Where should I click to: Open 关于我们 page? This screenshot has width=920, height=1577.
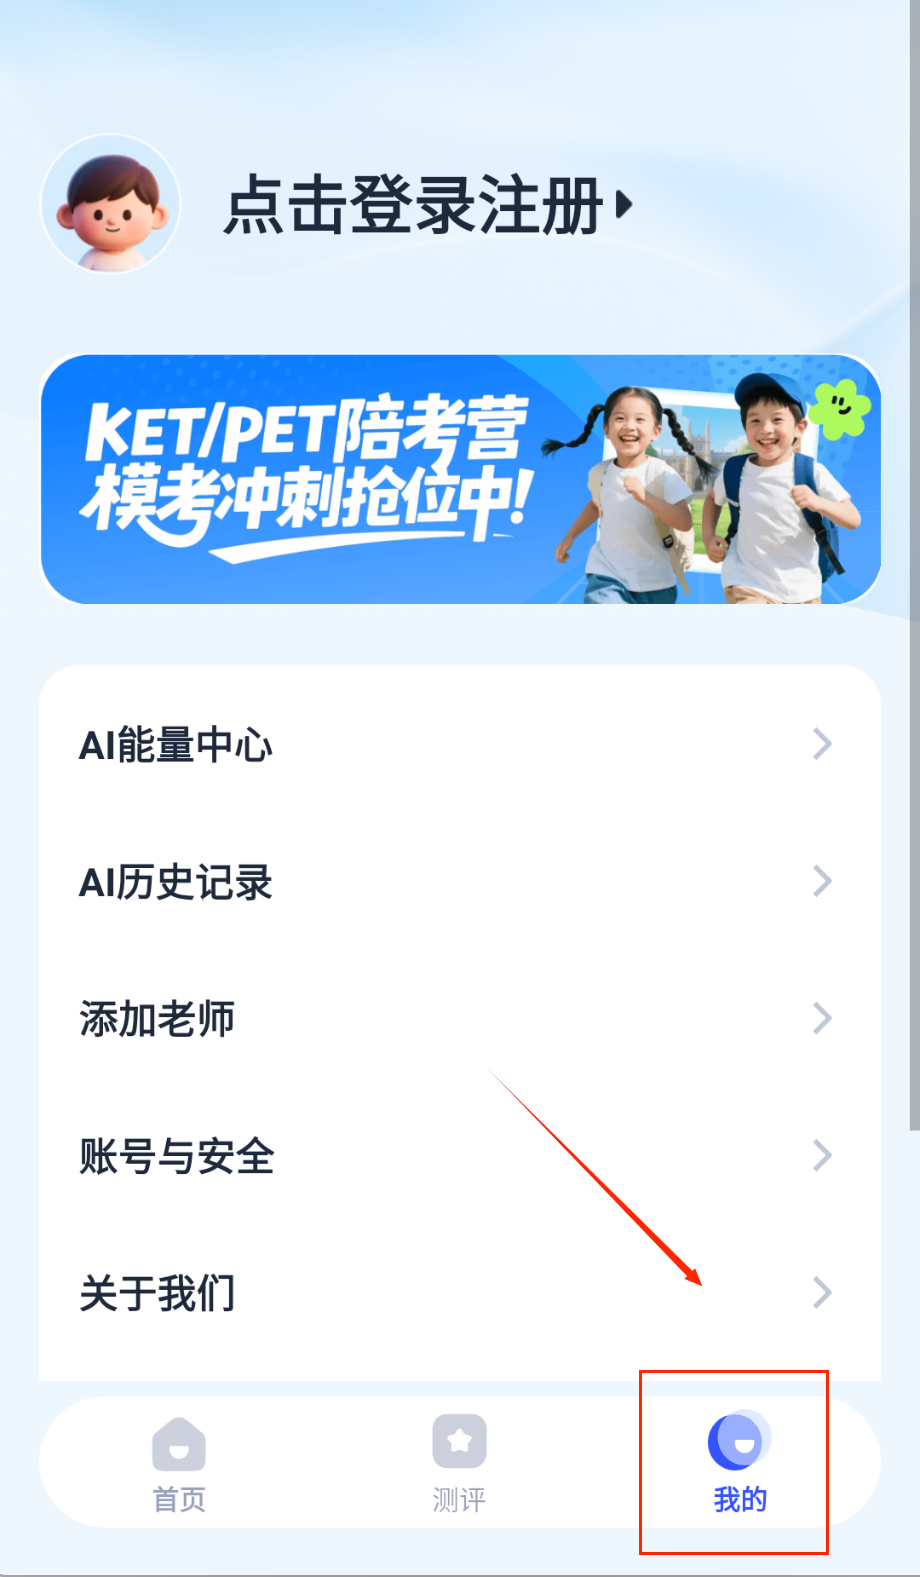click(x=460, y=1292)
